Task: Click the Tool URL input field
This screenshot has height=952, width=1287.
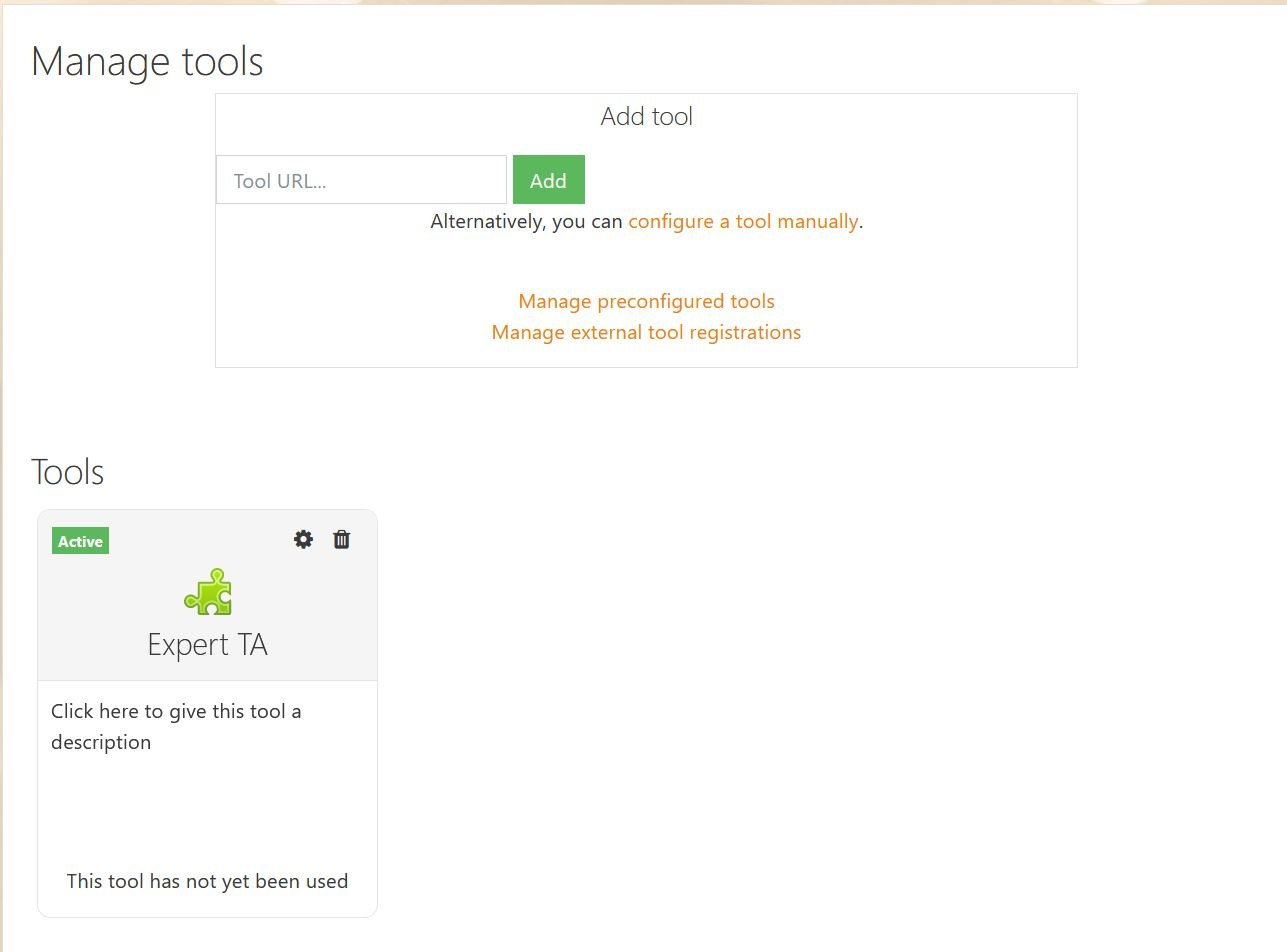Action: coord(361,180)
